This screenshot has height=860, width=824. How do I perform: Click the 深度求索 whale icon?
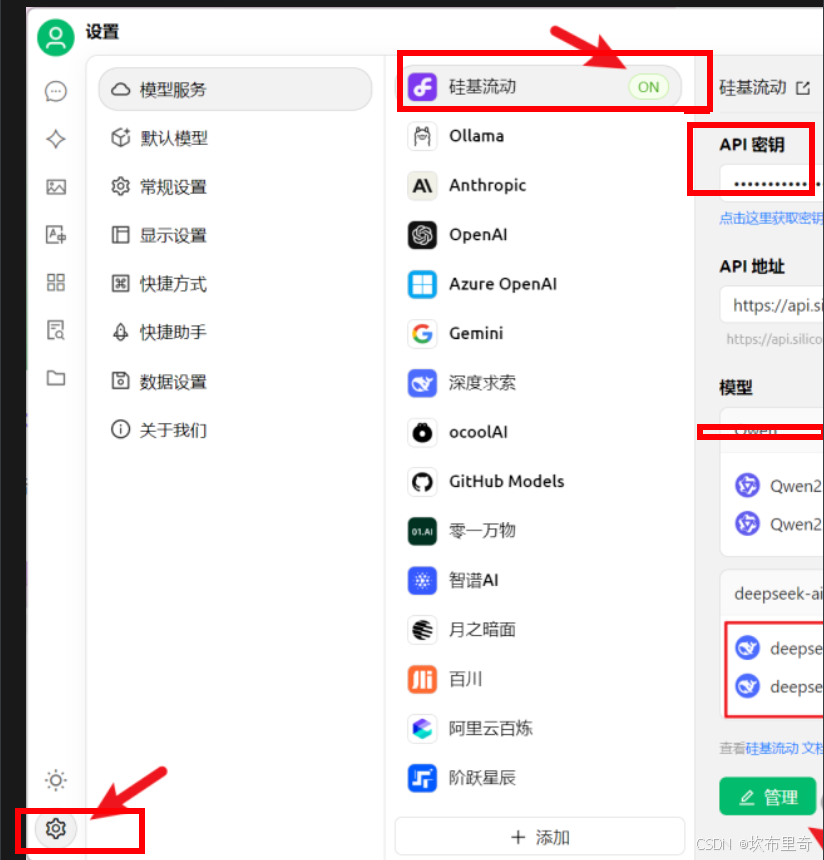[422, 383]
